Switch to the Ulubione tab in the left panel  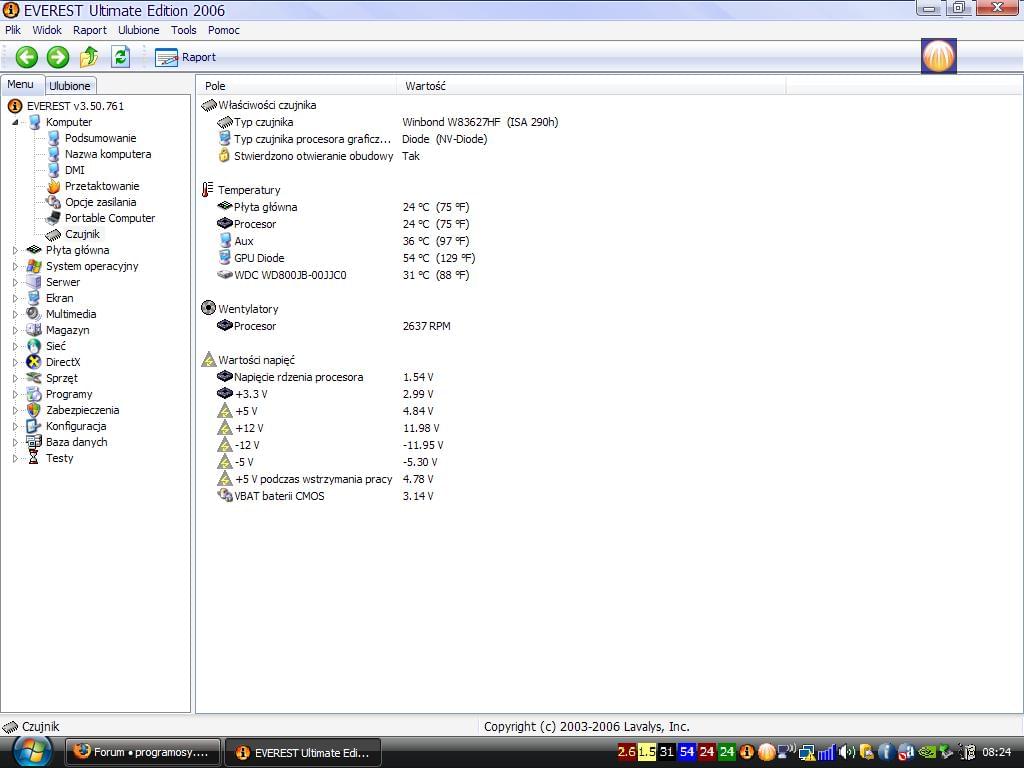point(70,86)
